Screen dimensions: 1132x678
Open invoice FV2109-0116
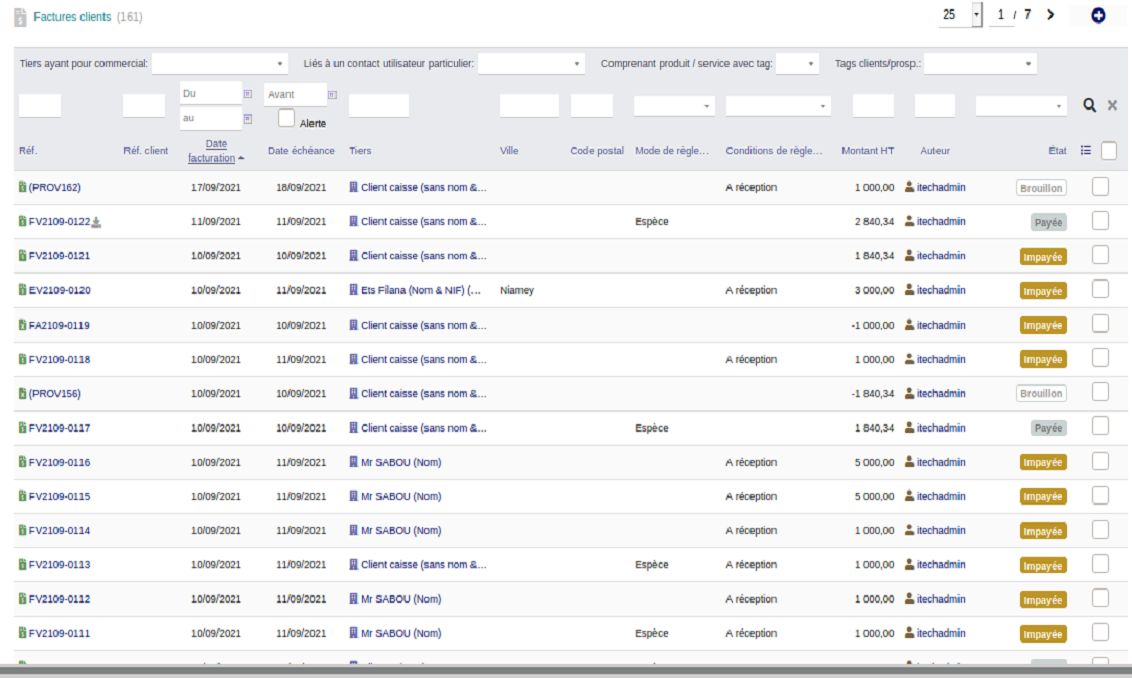59,462
